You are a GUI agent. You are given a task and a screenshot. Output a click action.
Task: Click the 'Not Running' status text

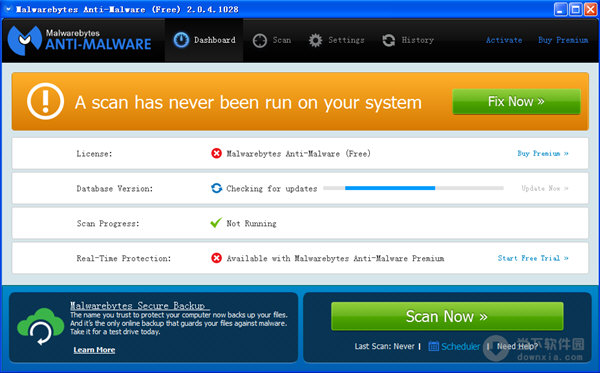click(x=251, y=223)
